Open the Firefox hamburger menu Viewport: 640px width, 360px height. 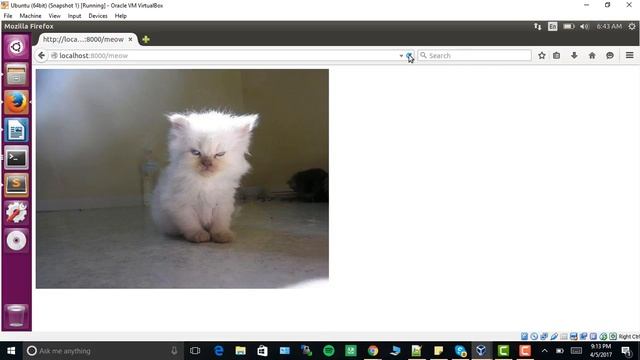point(629,55)
